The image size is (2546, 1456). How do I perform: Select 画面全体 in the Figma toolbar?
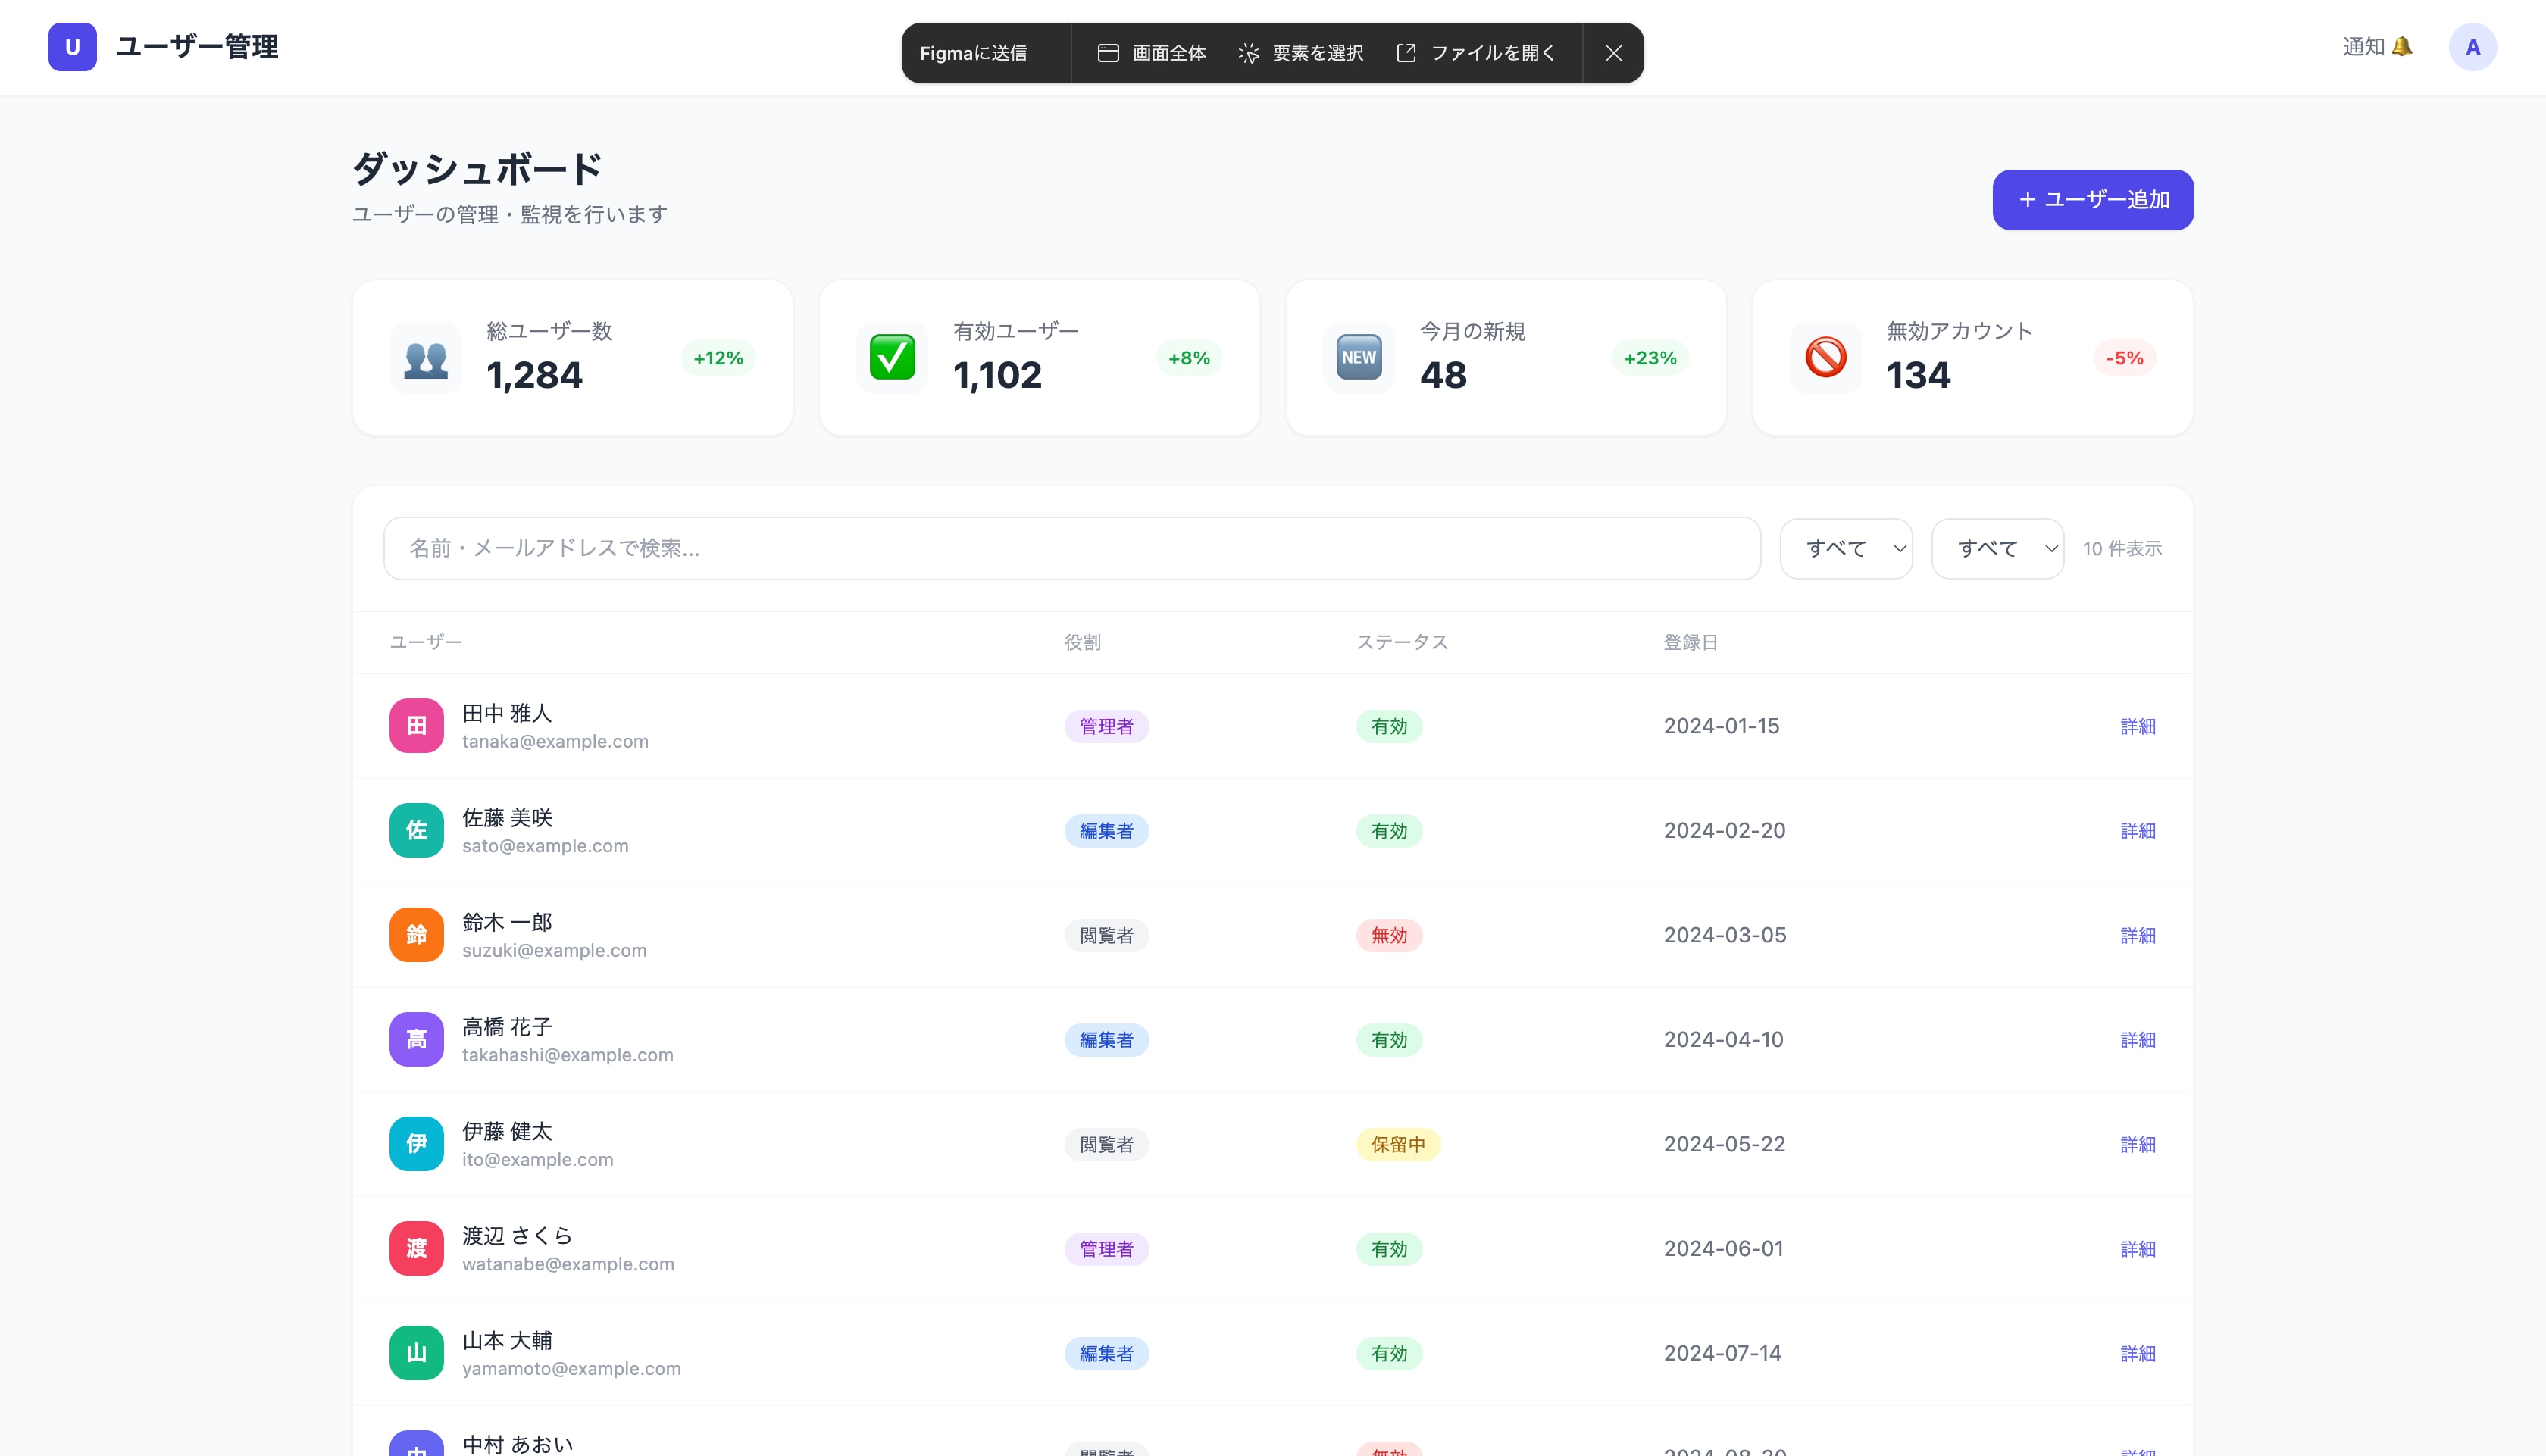(1152, 53)
